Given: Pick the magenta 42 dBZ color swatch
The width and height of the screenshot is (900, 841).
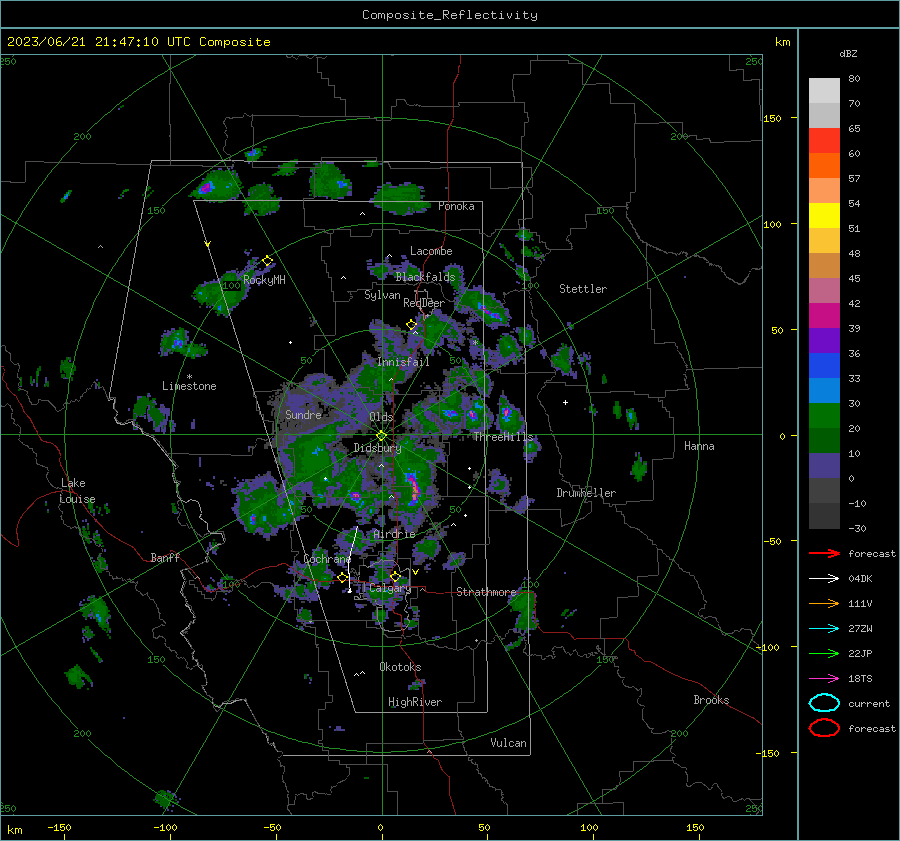Looking at the screenshot, I should (x=824, y=316).
